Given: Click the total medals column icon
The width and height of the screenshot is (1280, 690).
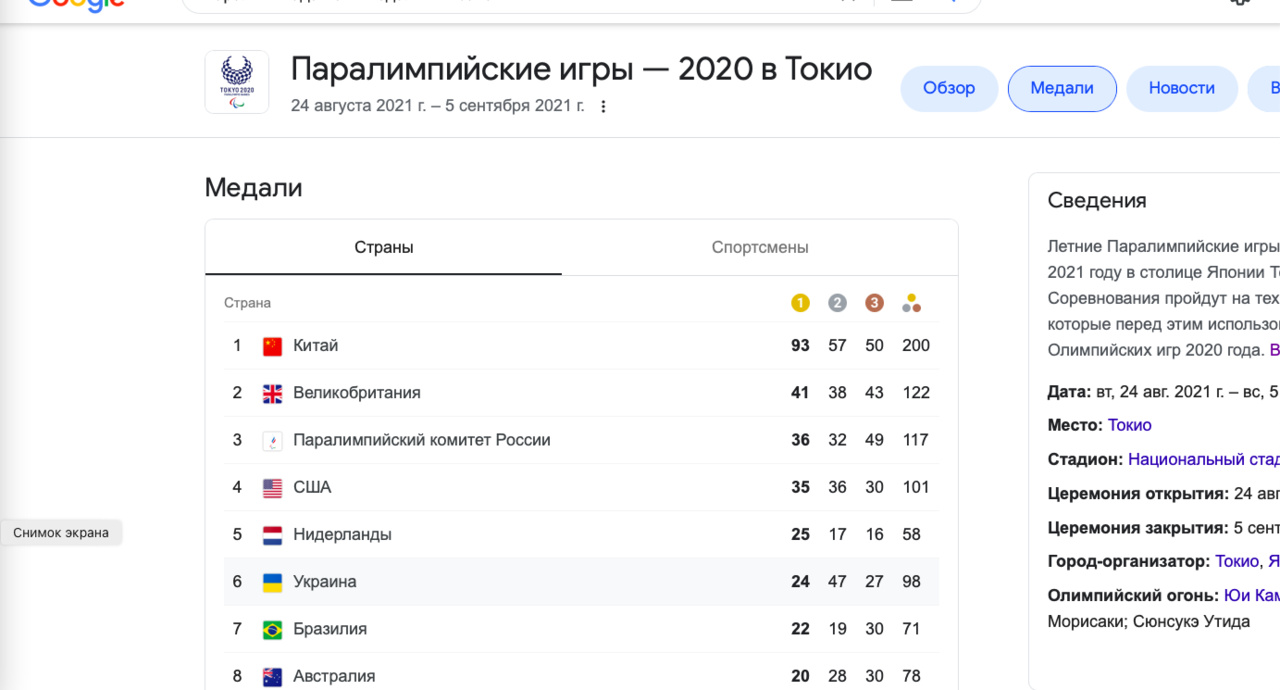Looking at the screenshot, I should 911,303.
